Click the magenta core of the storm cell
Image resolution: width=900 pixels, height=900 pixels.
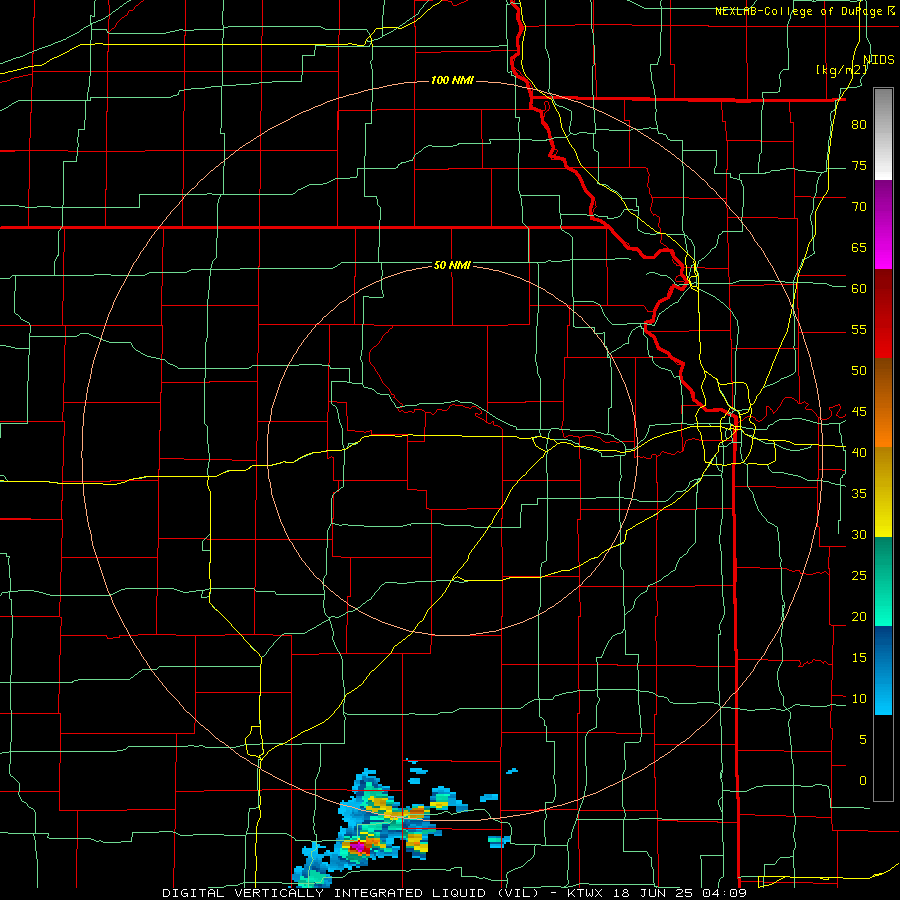[358, 846]
